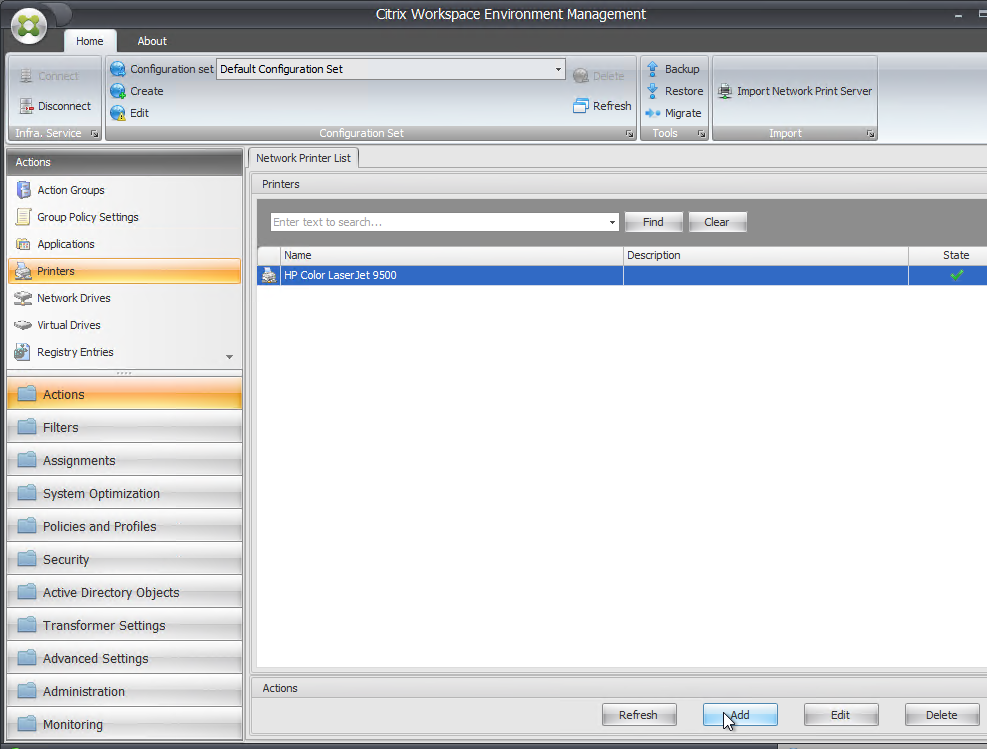Expand the Import group launcher
987x749 pixels.
pos(870,133)
